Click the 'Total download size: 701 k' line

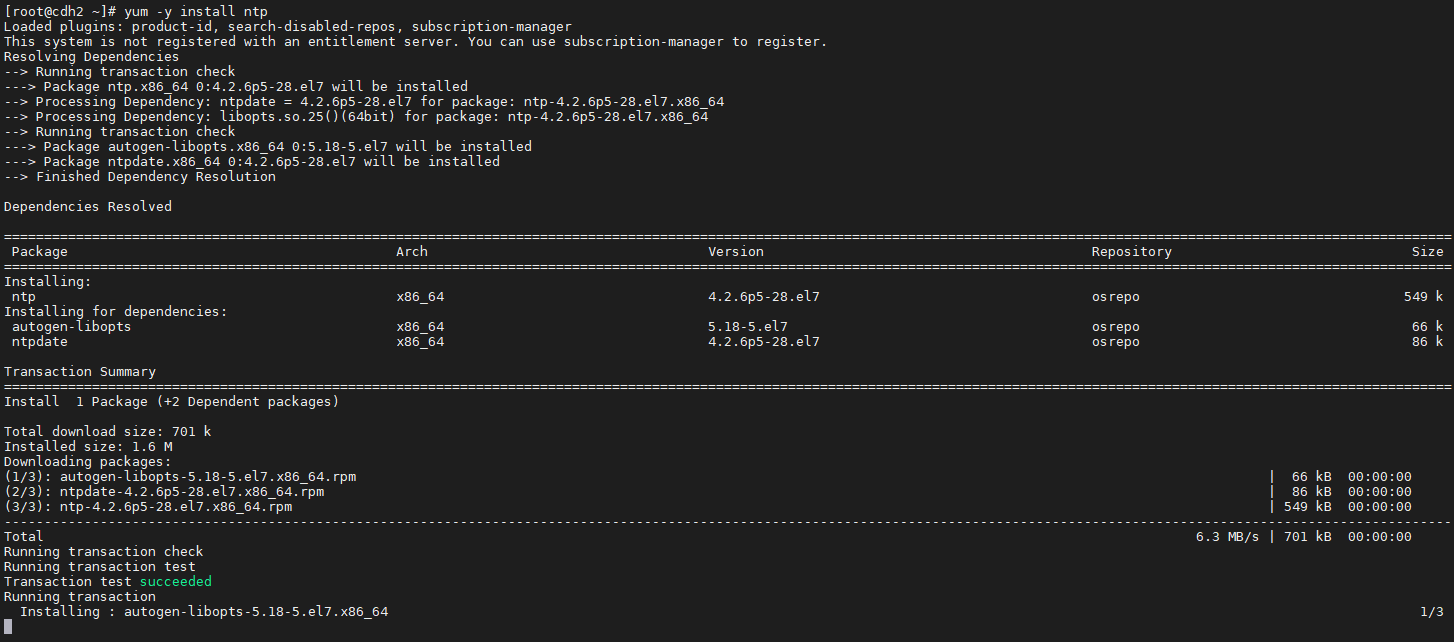108,432
